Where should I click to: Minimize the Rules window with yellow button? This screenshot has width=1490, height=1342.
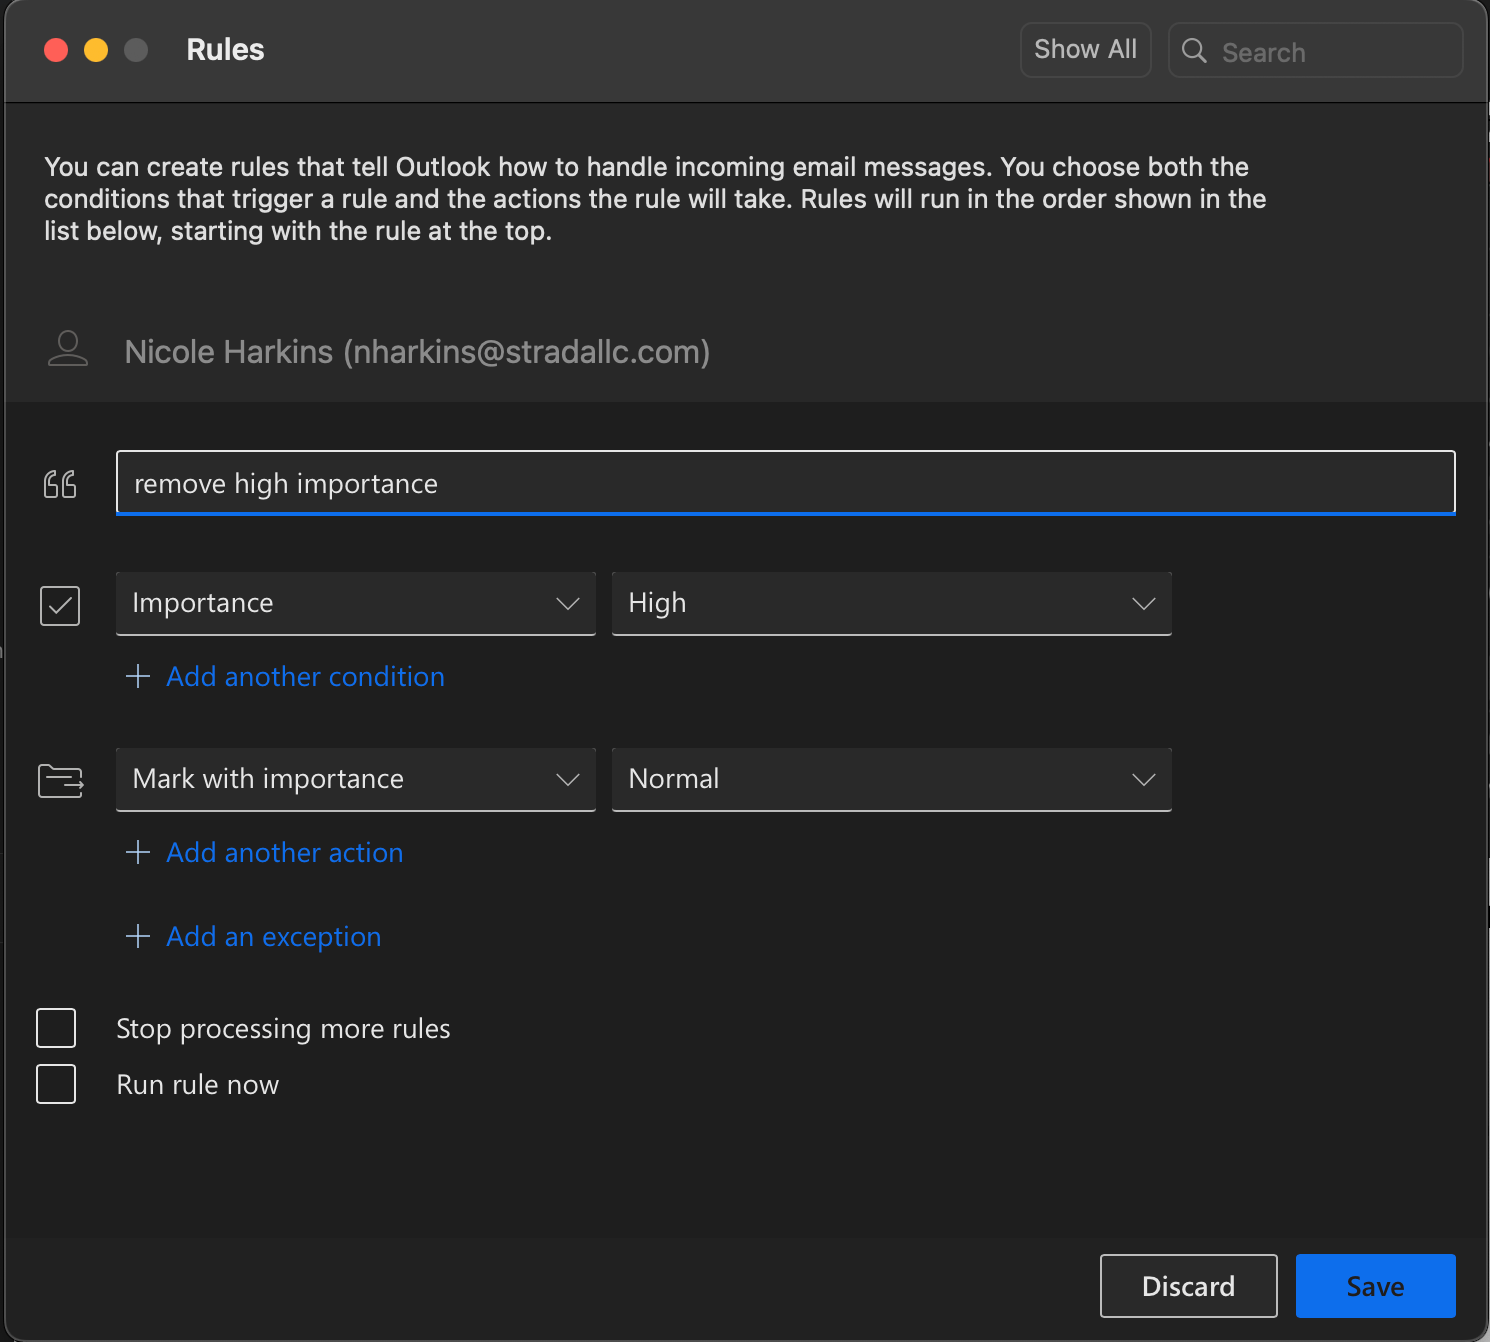tap(96, 50)
